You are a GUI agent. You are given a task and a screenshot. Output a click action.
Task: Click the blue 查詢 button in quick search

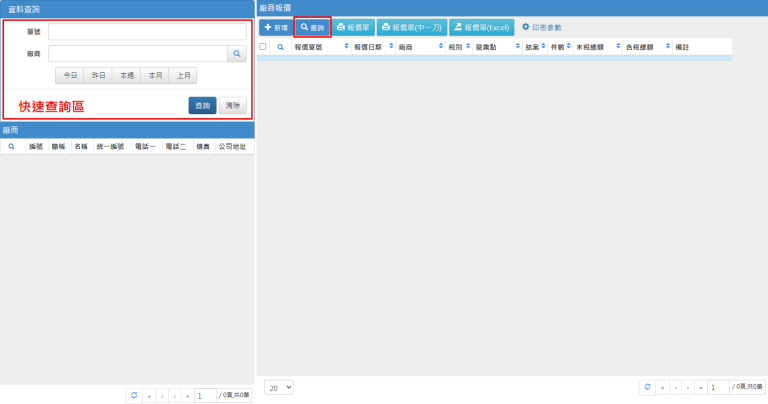tap(202, 105)
